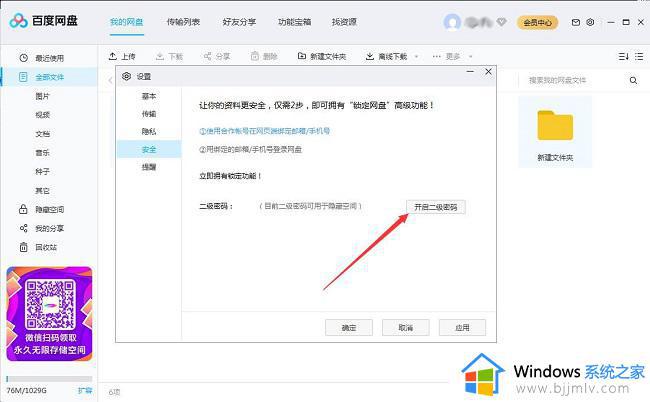This screenshot has width=650, height=402.
Task: Click the storage usage progress bar
Action: (49, 379)
